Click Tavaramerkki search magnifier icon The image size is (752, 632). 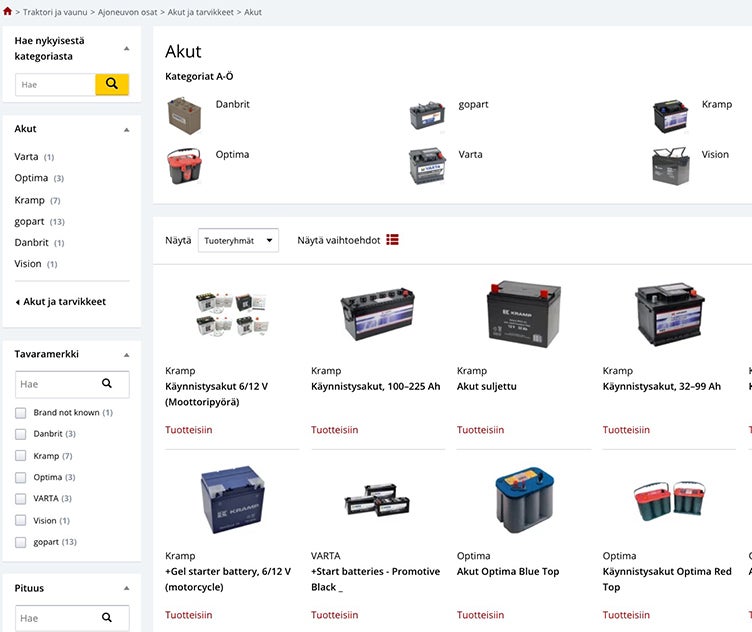click(107, 384)
